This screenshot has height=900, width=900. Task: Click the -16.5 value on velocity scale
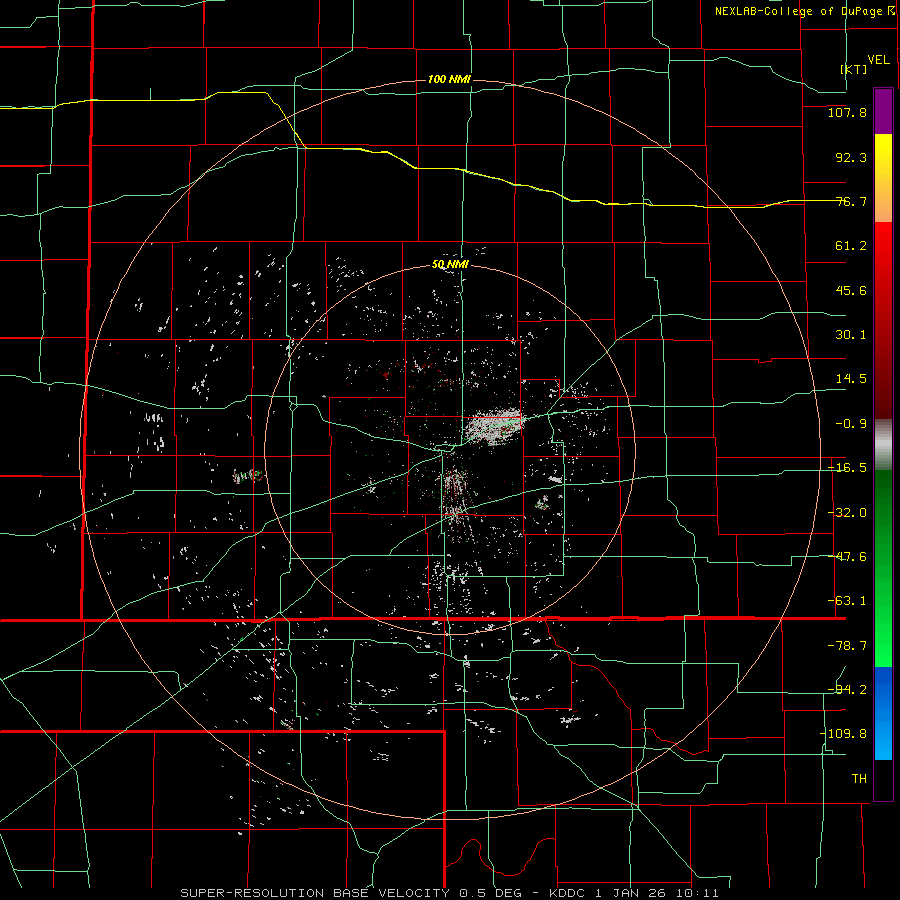click(x=847, y=468)
